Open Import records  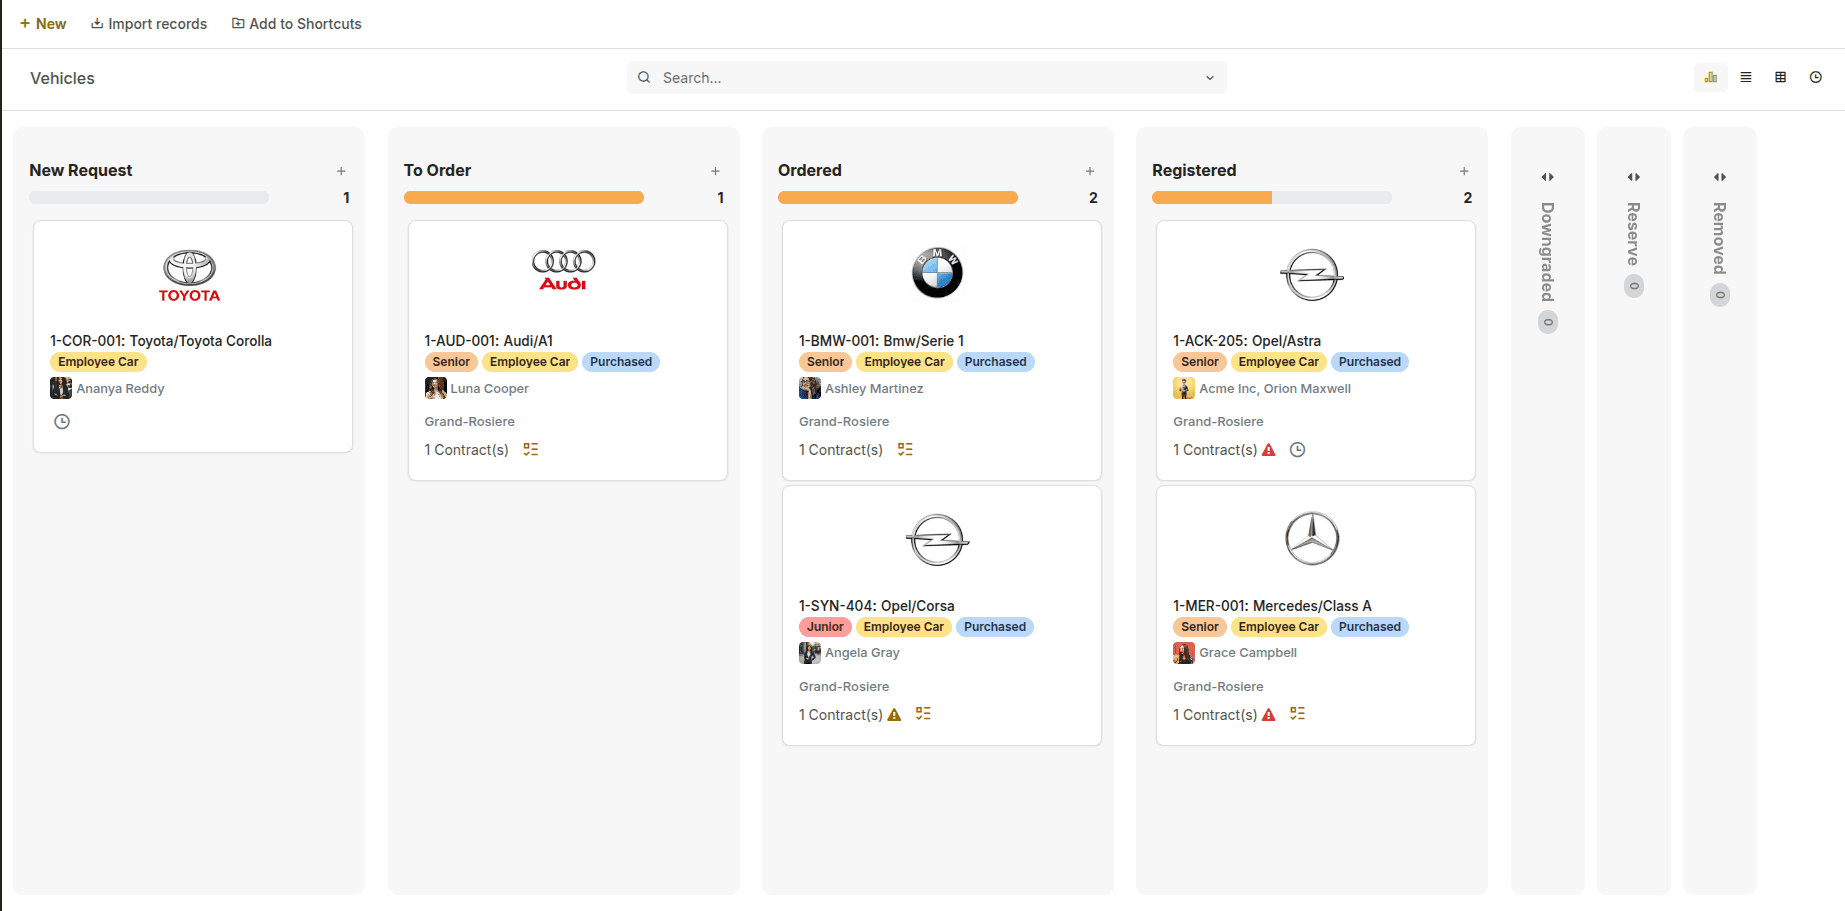click(148, 23)
